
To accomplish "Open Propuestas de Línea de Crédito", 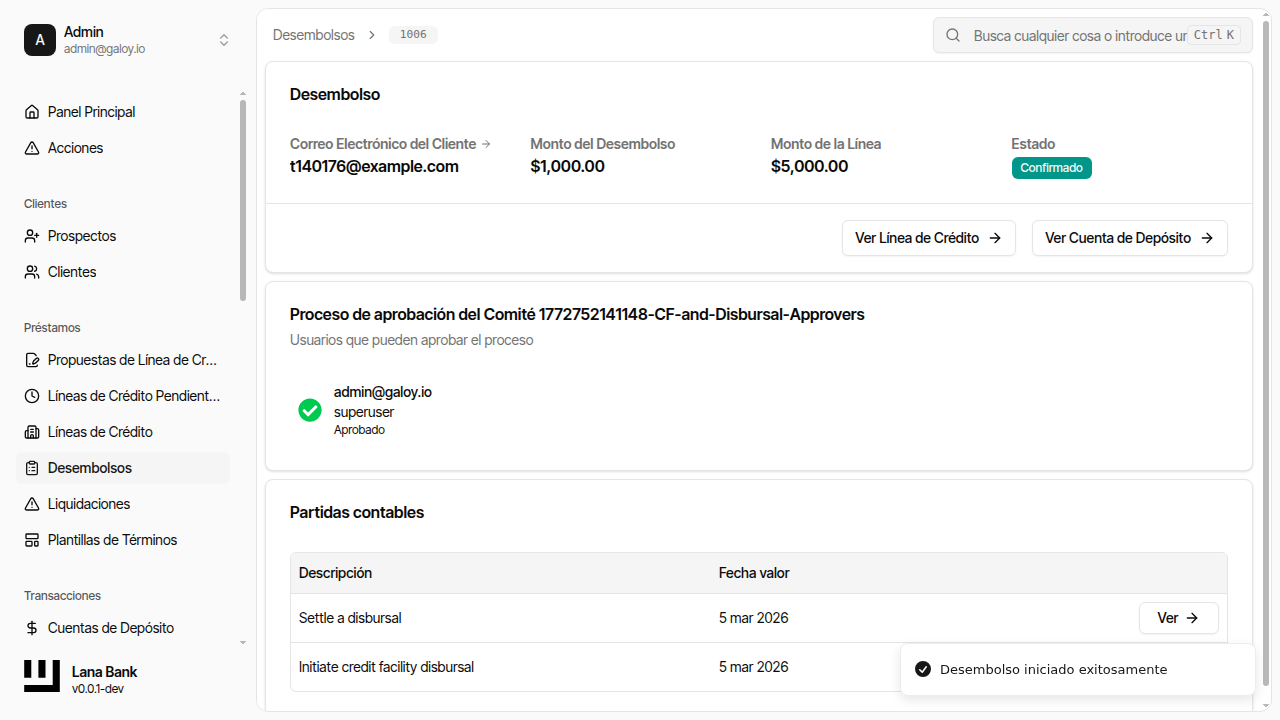I will pos(132,360).
